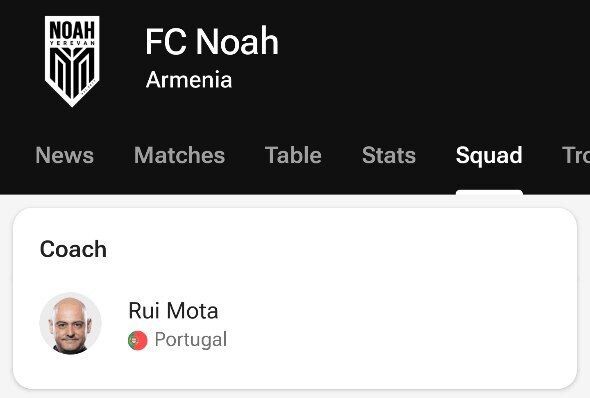Click empty space in the Coach card

click(395, 301)
